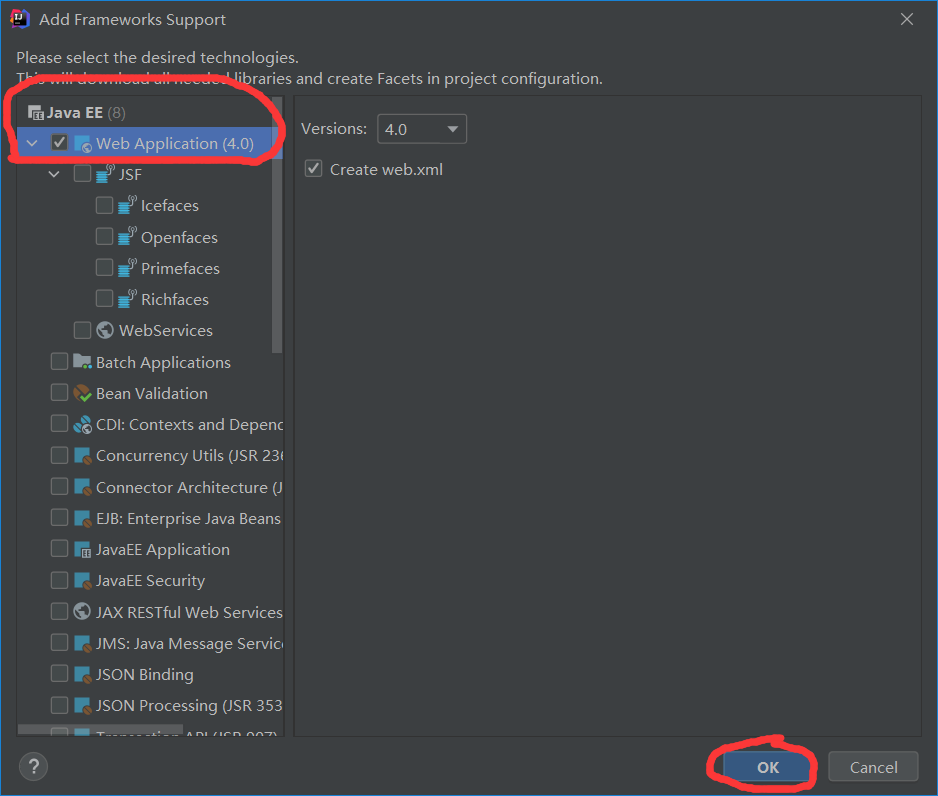Click the Icefaces icon
Screen dimensions: 938x796
click(x=127, y=205)
